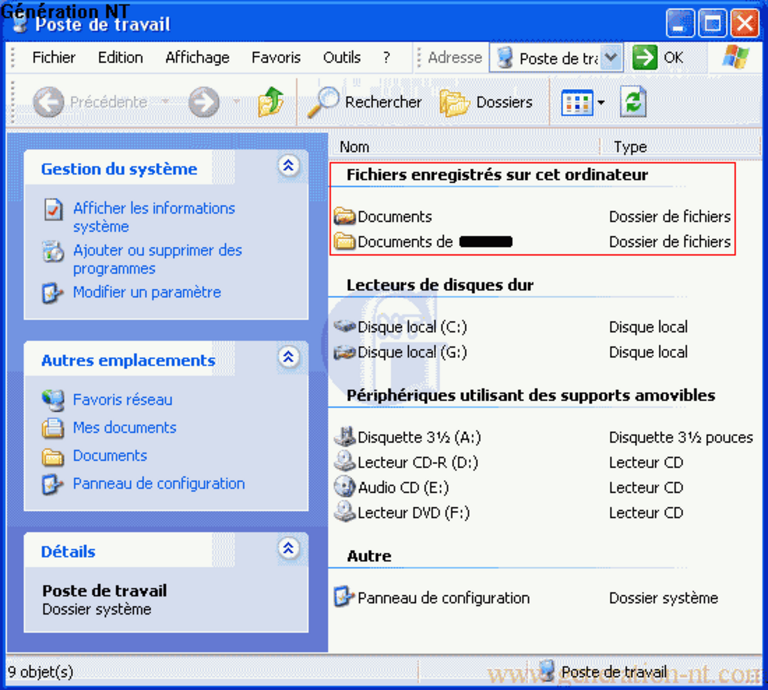The image size is (768, 690).
Task: Open the Favoris menu
Action: click(276, 57)
